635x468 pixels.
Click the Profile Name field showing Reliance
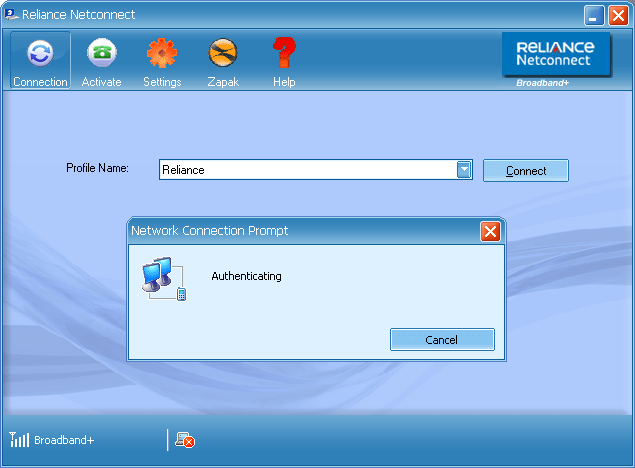[x=315, y=170]
